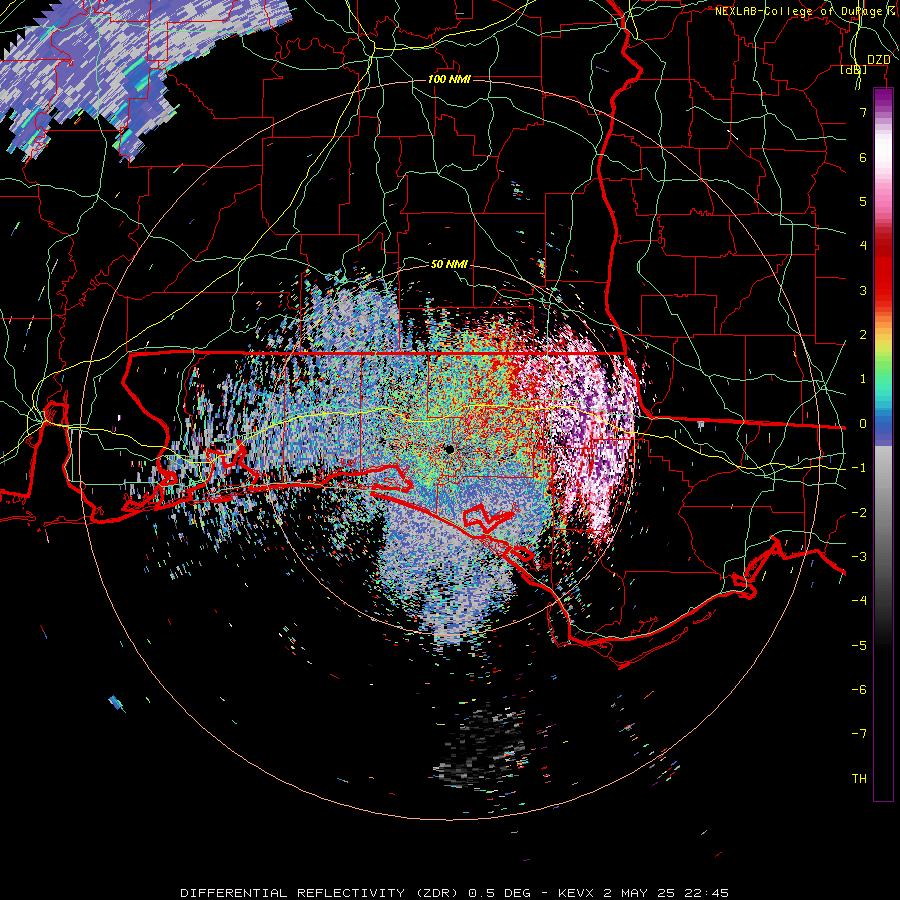Click the 6 value on the color scale
Image resolution: width=900 pixels, height=900 pixels.
point(863,157)
